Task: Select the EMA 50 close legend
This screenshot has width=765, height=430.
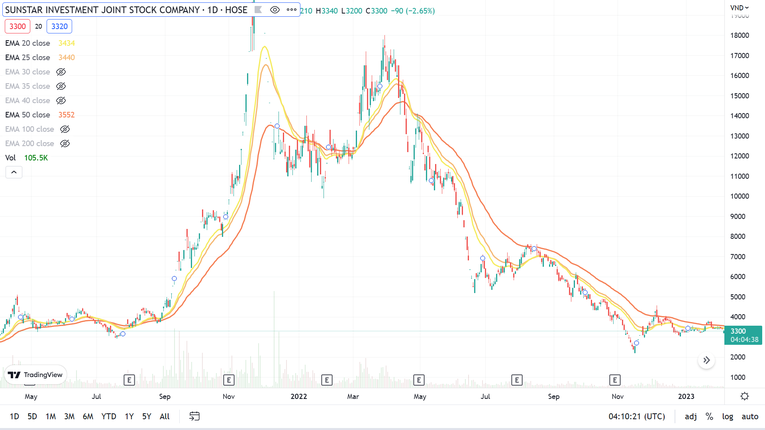Action: click(x=27, y=115)
